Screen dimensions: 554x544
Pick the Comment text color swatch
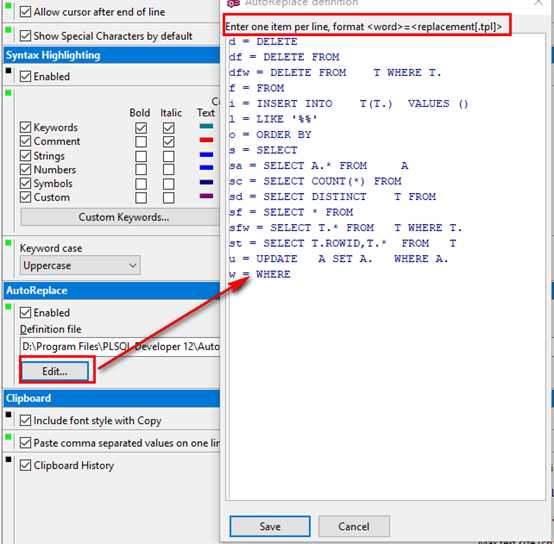[x=206, y=140]
